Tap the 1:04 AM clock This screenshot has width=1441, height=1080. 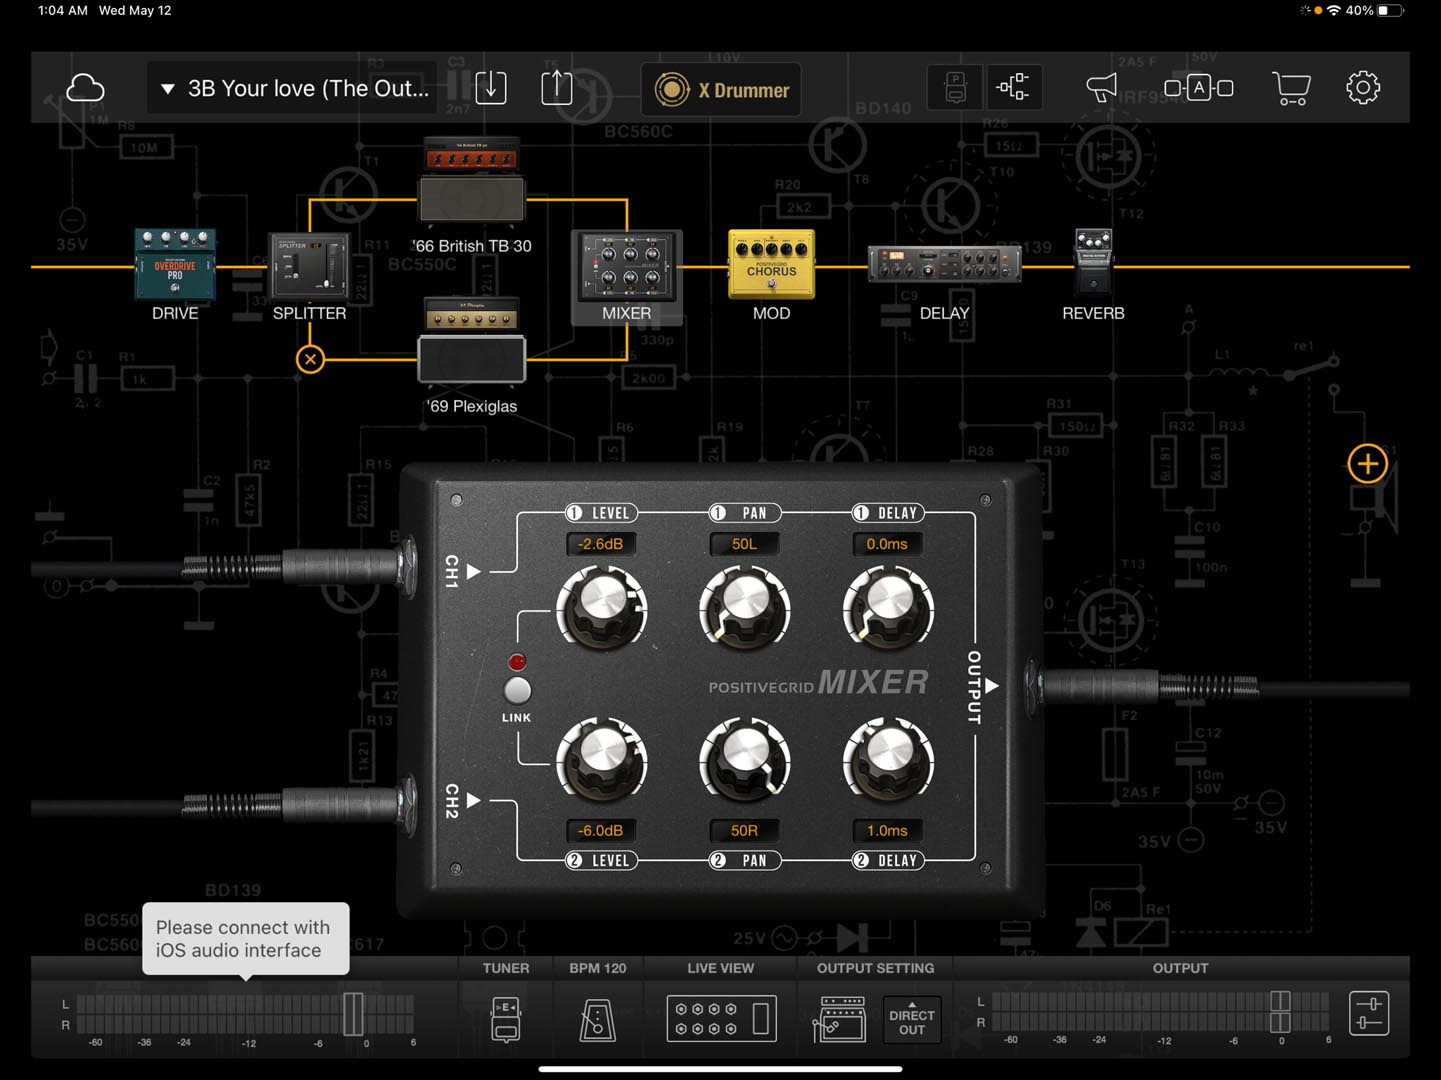(62, 10)
